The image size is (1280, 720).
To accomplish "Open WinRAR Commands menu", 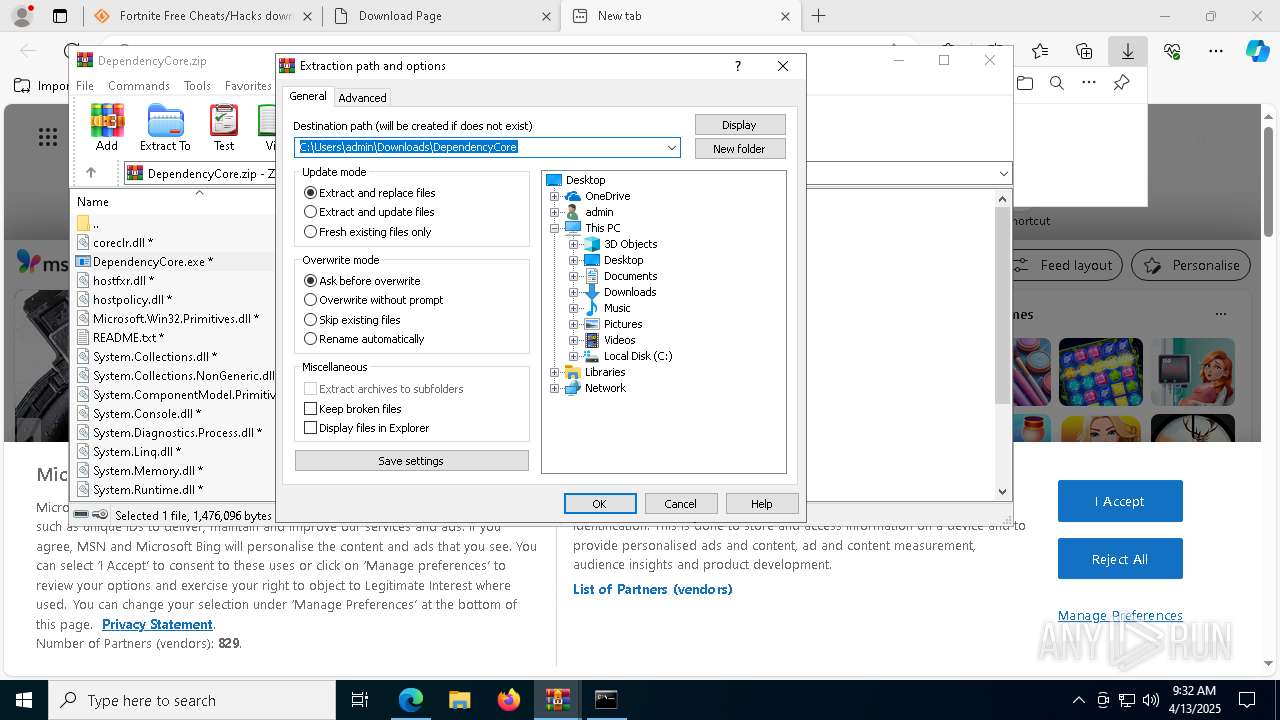I will pos(139,86).
